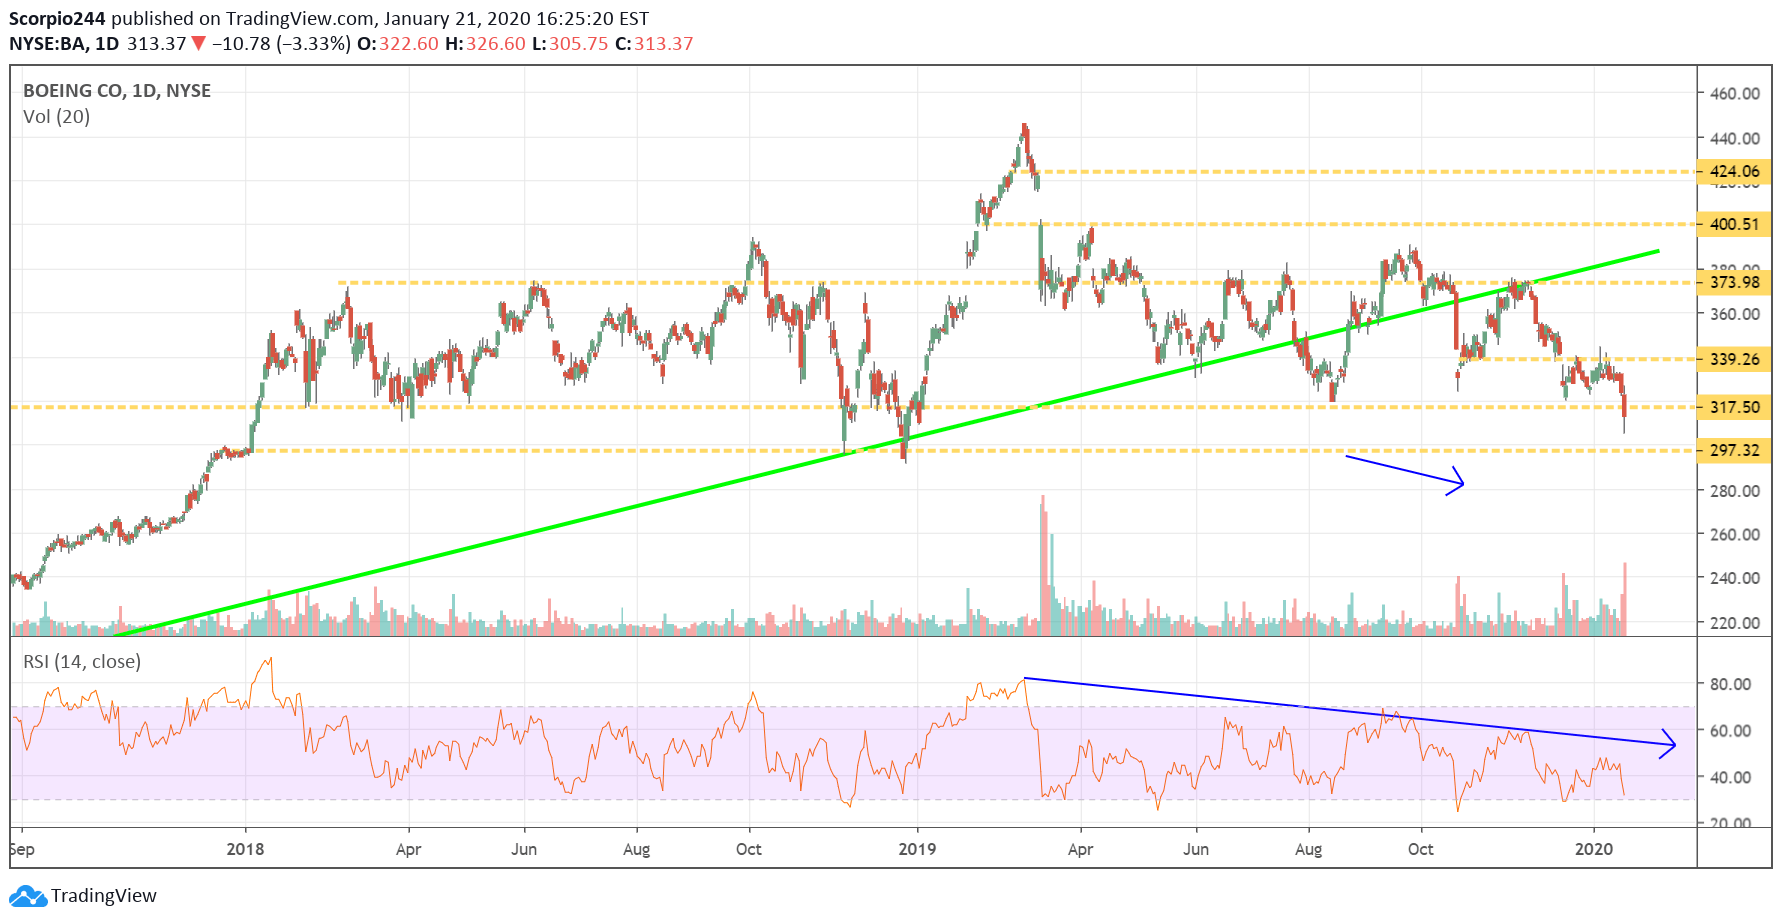Viewport: 1782px width, 923px height.
Task: Click the TradingView text label at bottom
Action: coord(104,896)
